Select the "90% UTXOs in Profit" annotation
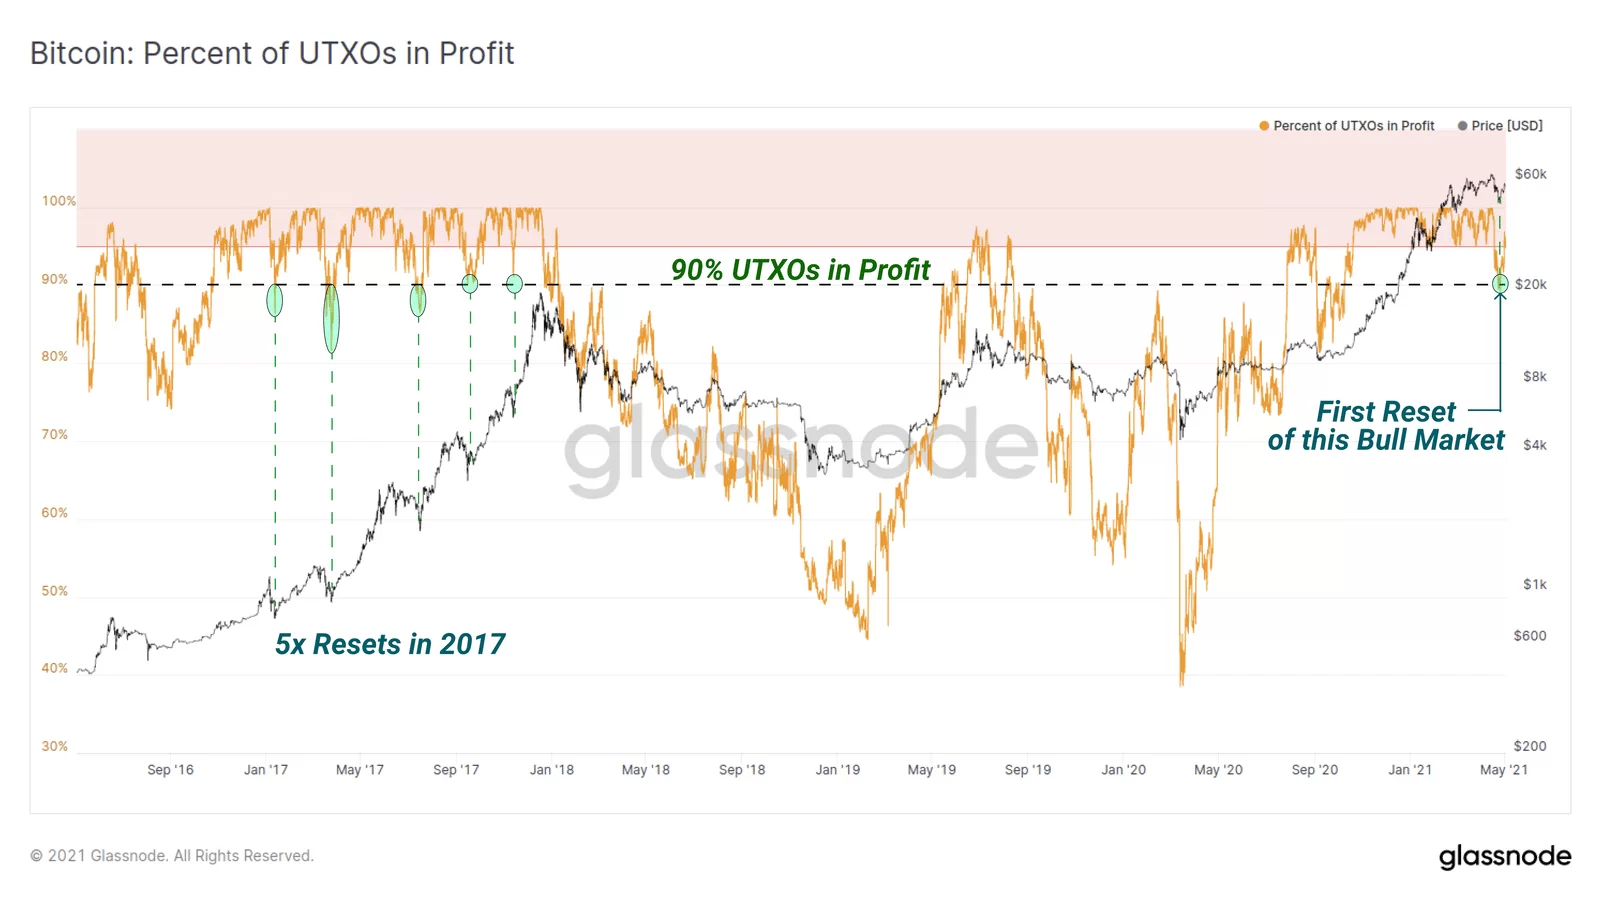 click(x=800, y=270)
